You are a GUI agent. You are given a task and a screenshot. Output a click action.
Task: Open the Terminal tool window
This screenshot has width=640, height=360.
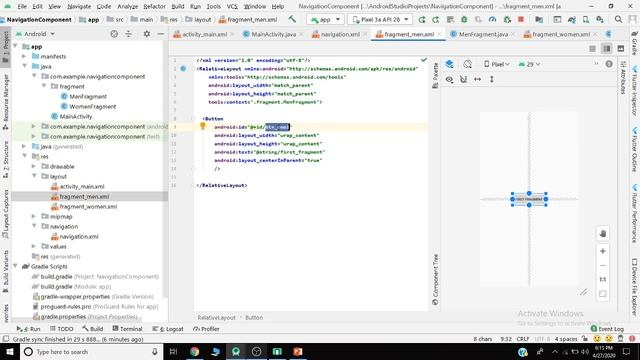127,329
